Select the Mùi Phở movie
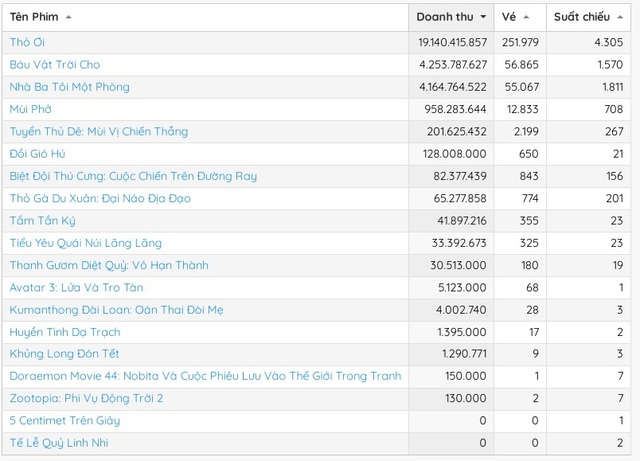Viewport: 640px width, 461px height. (x=30, y=109)
